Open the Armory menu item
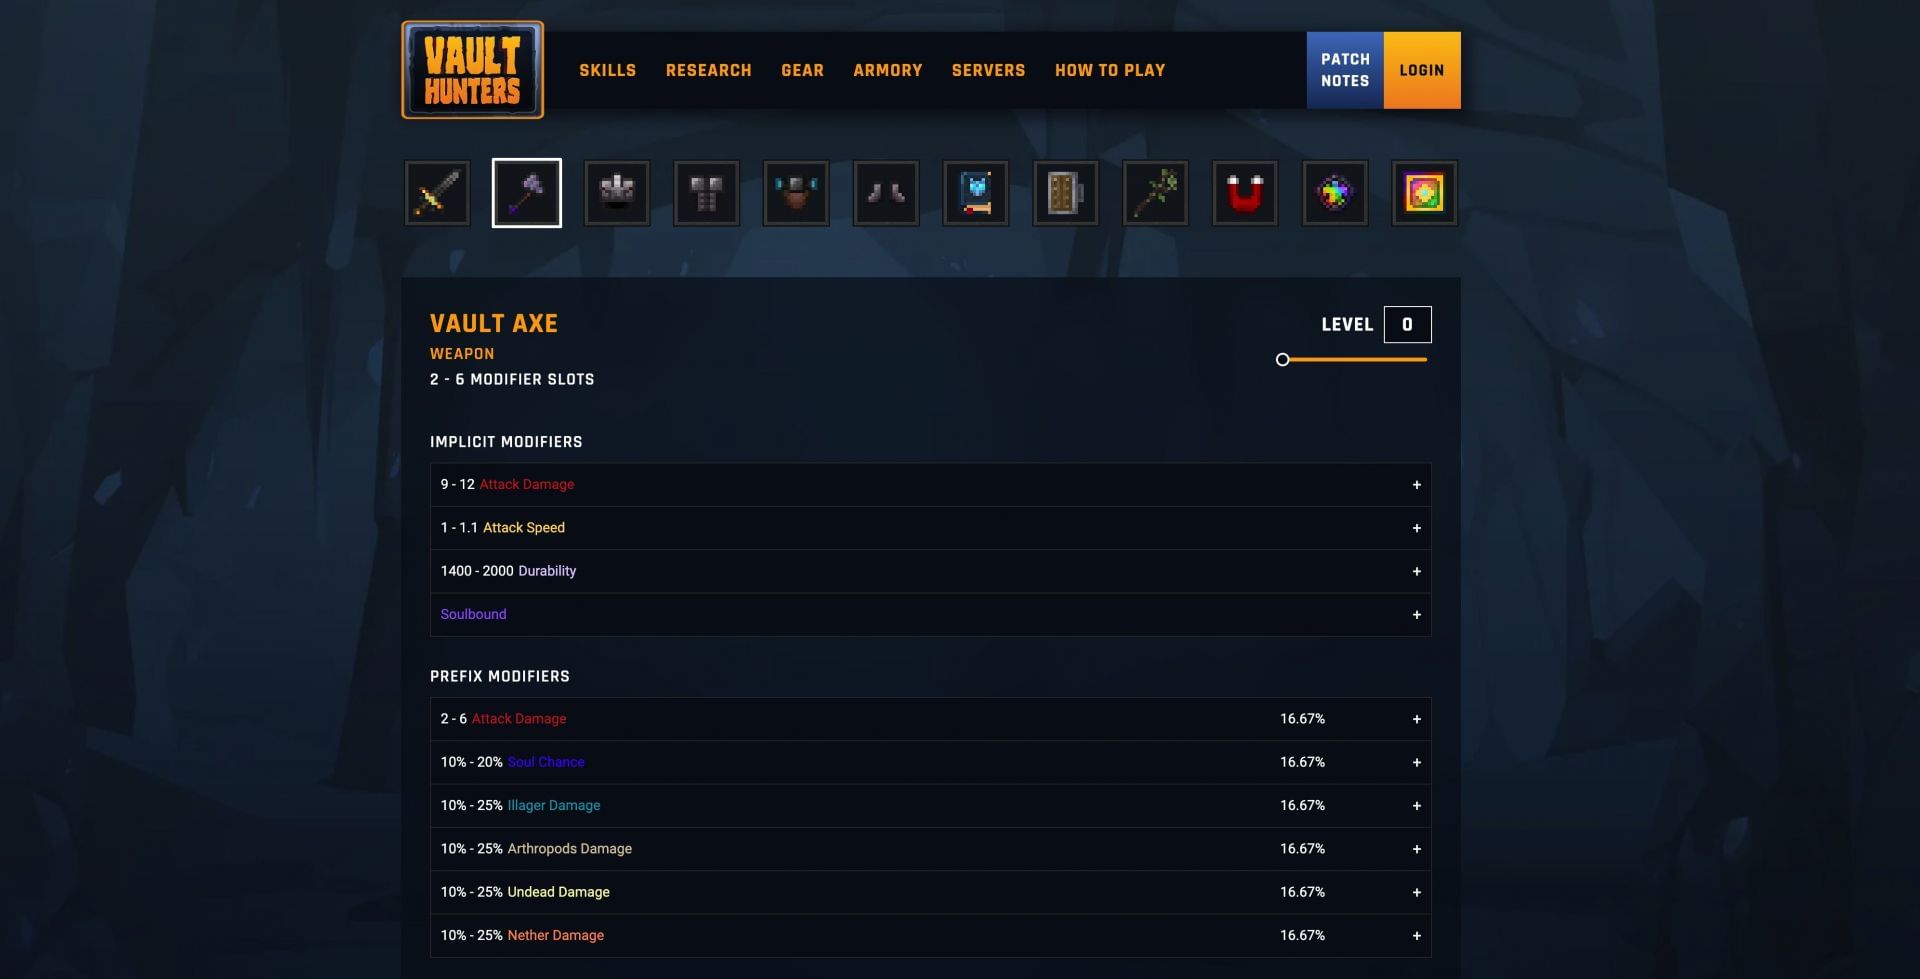Viewport: 1920px width, 979px height. pos(888,70)
